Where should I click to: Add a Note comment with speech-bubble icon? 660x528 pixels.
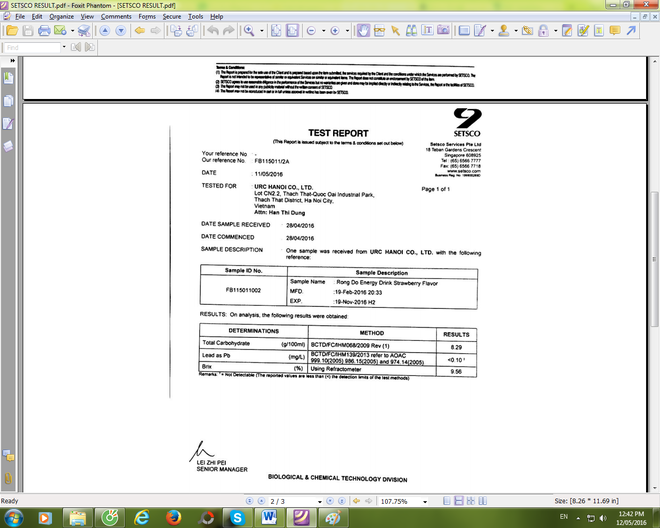click(615, 31)
